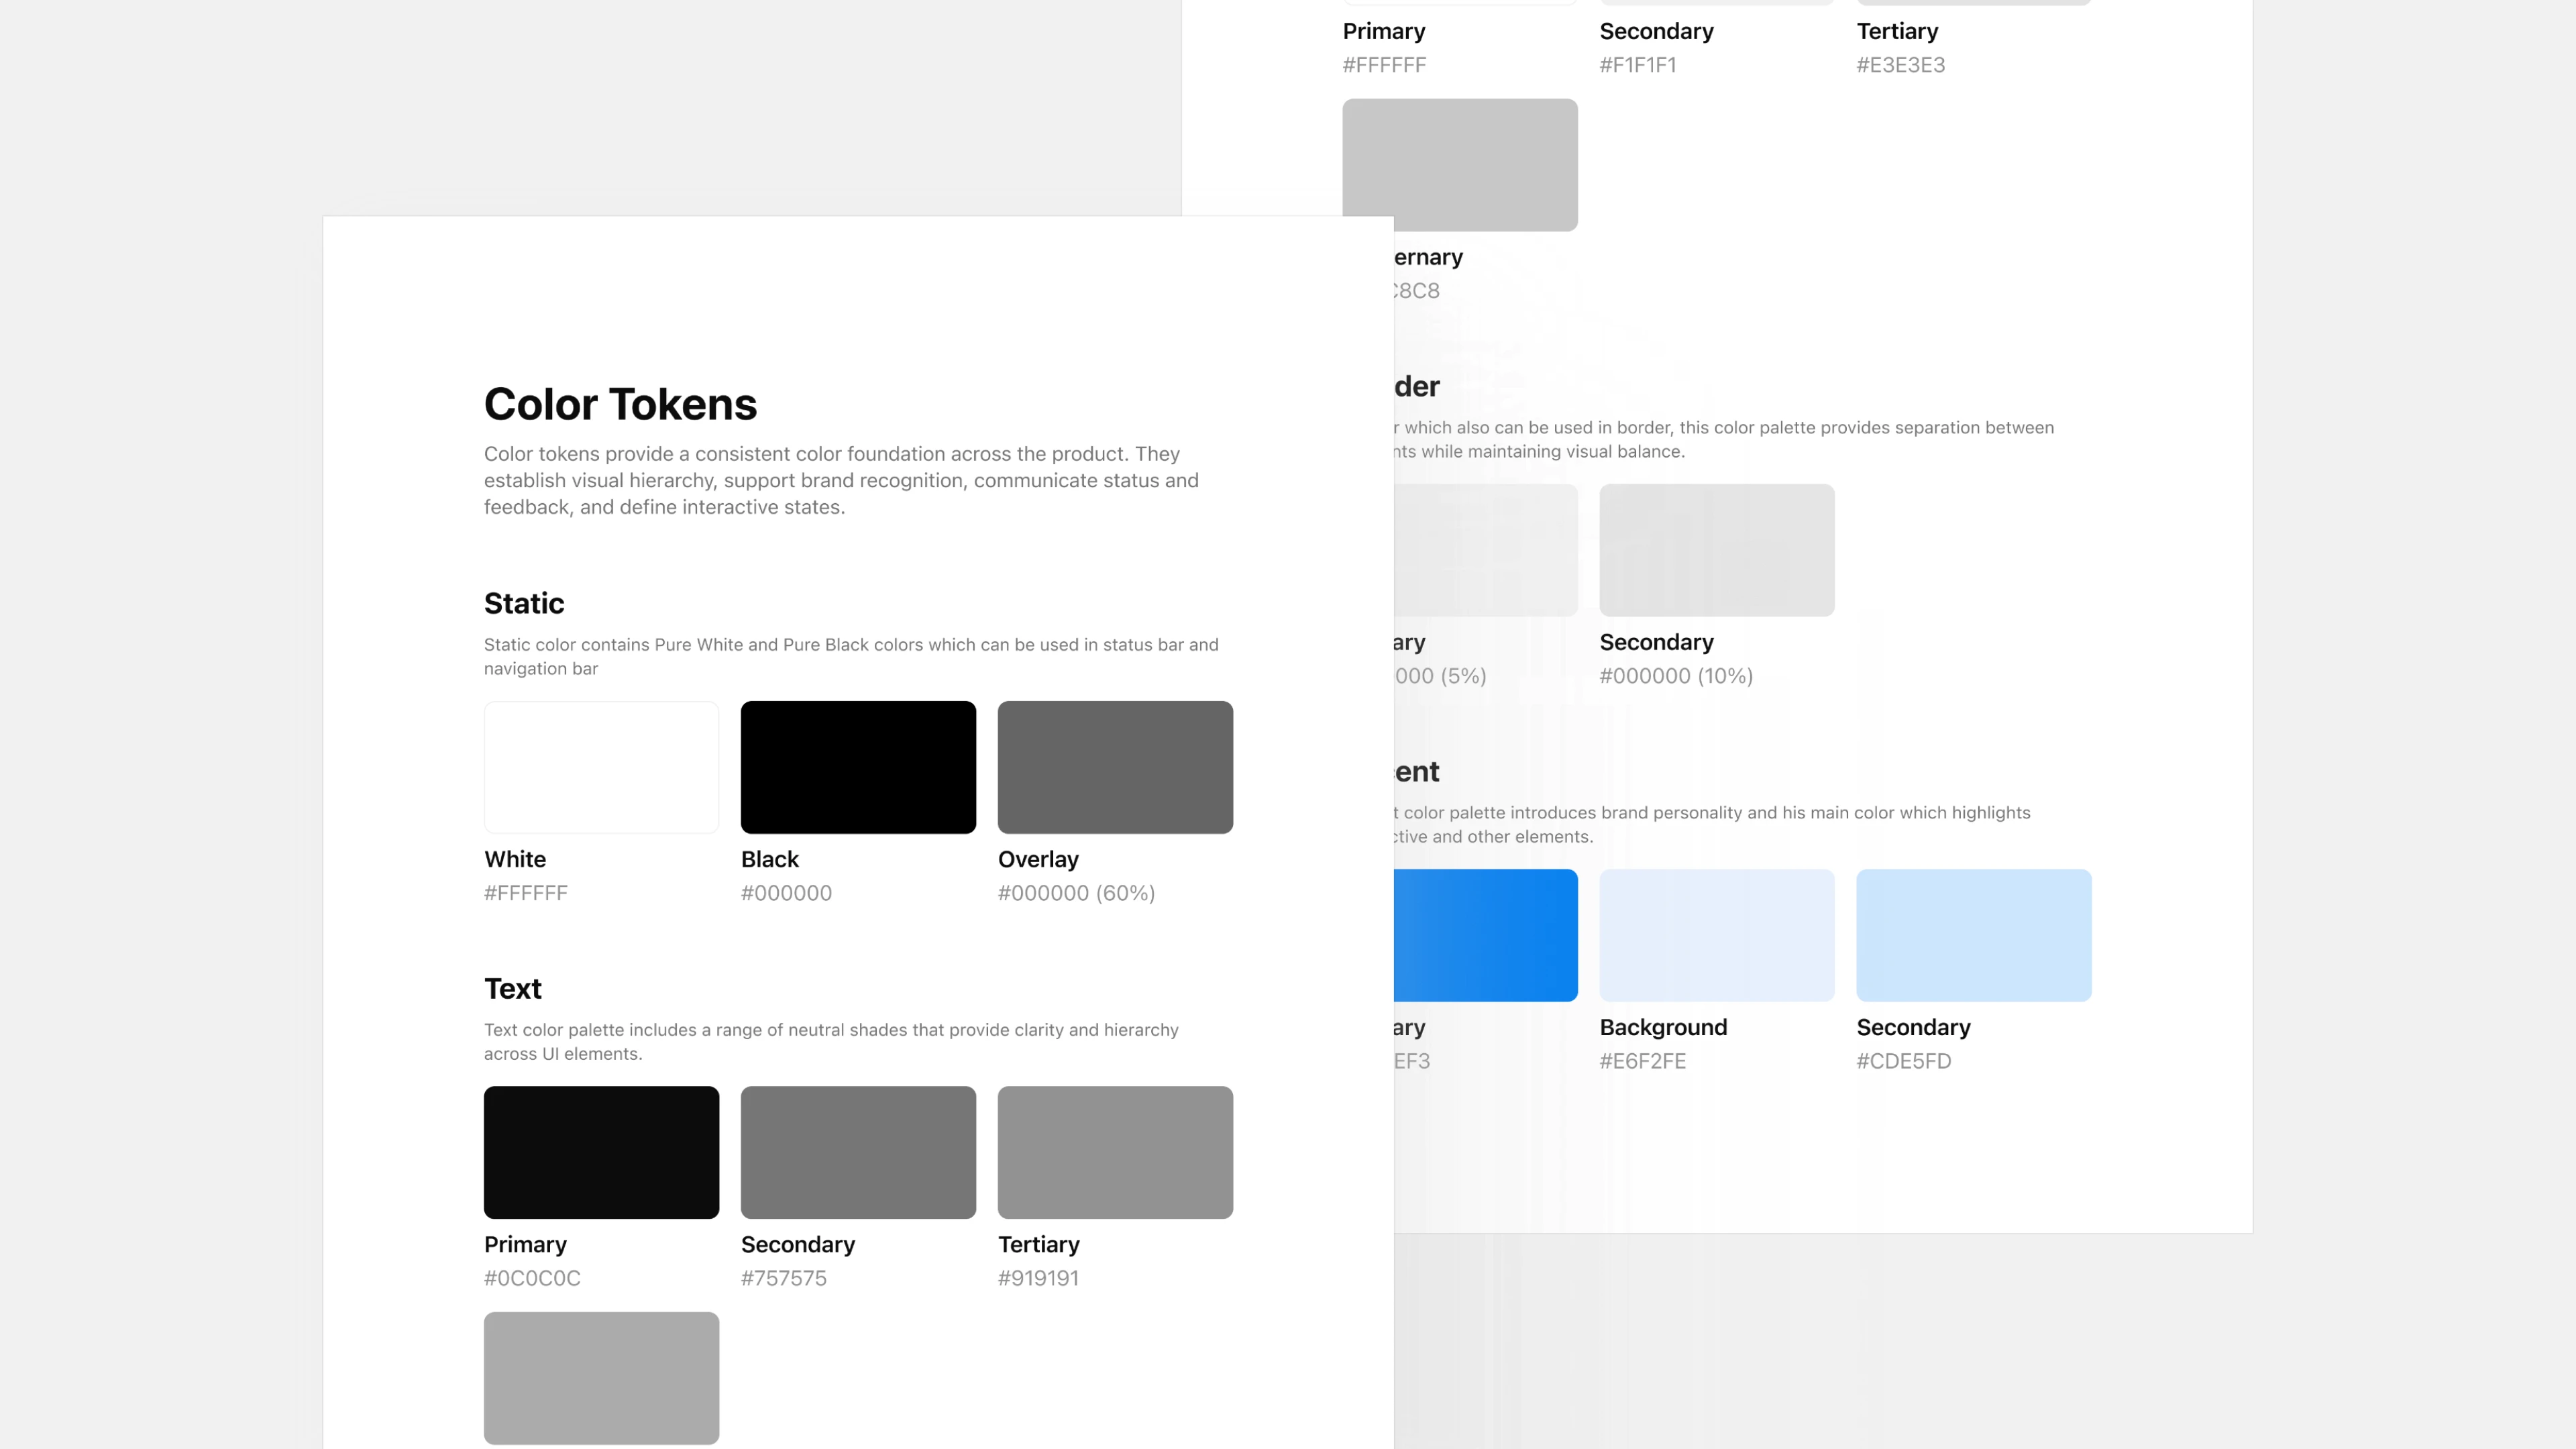Select the Black color swatch
Image resolution: width=2576 pixels, height=1449 pixels.
click(x=858, y=767)
